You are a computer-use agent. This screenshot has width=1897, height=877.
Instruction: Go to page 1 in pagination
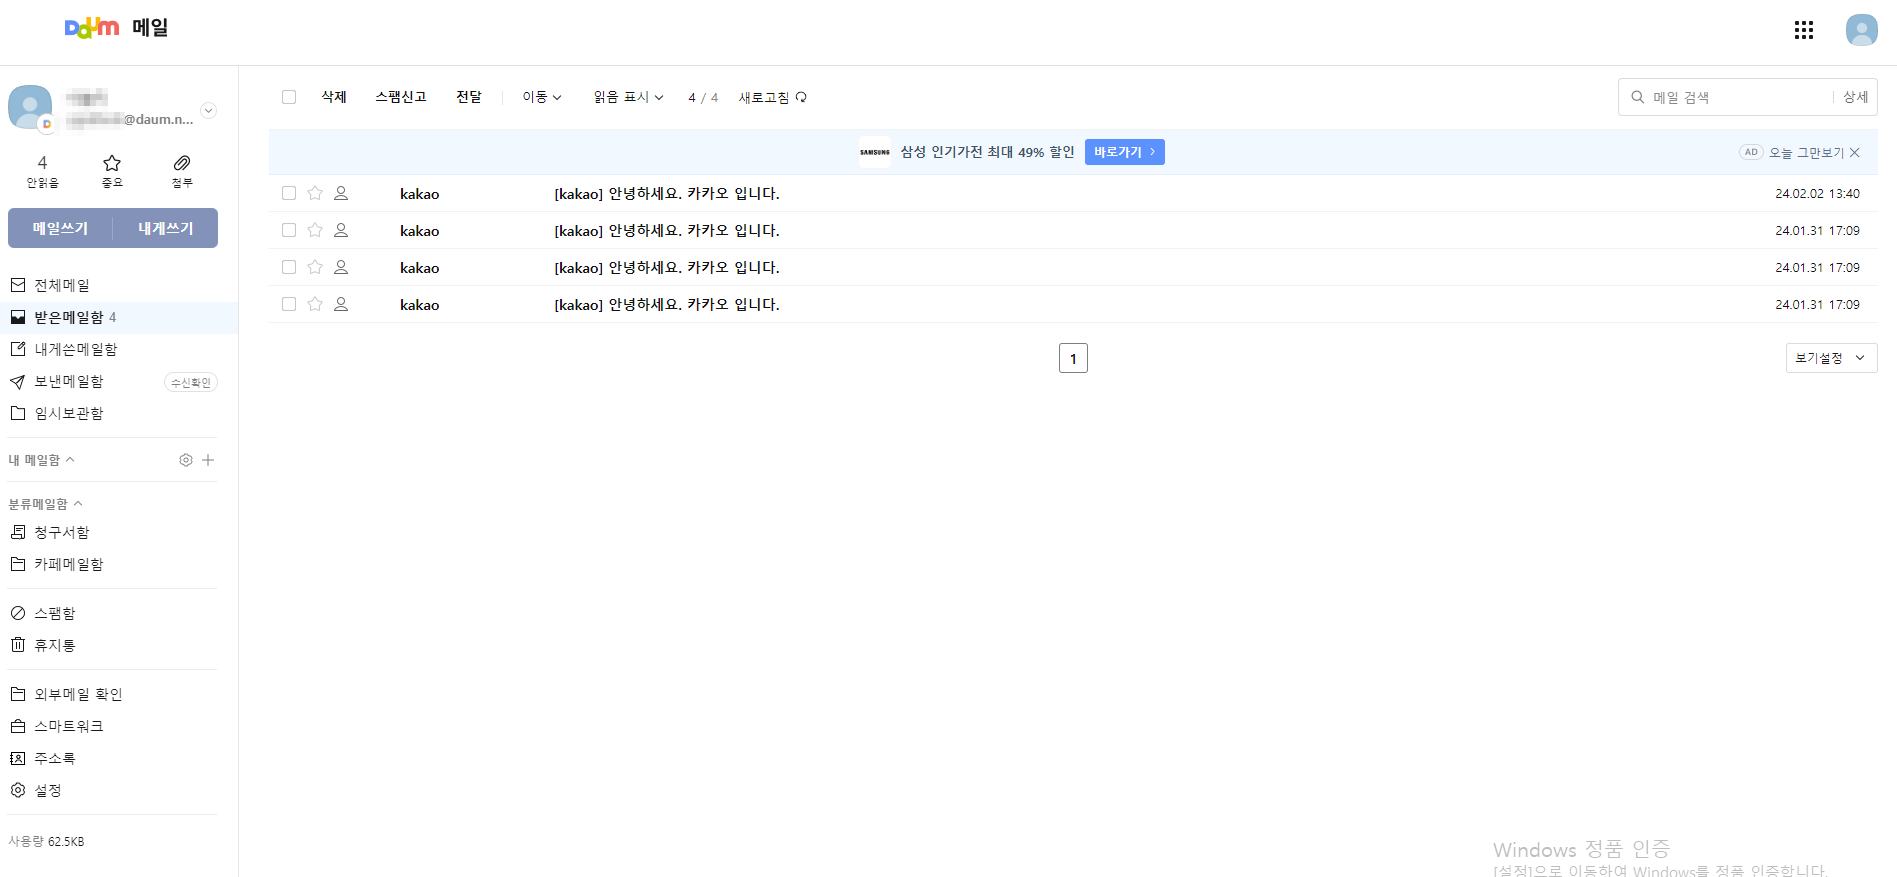[1073, 358]
